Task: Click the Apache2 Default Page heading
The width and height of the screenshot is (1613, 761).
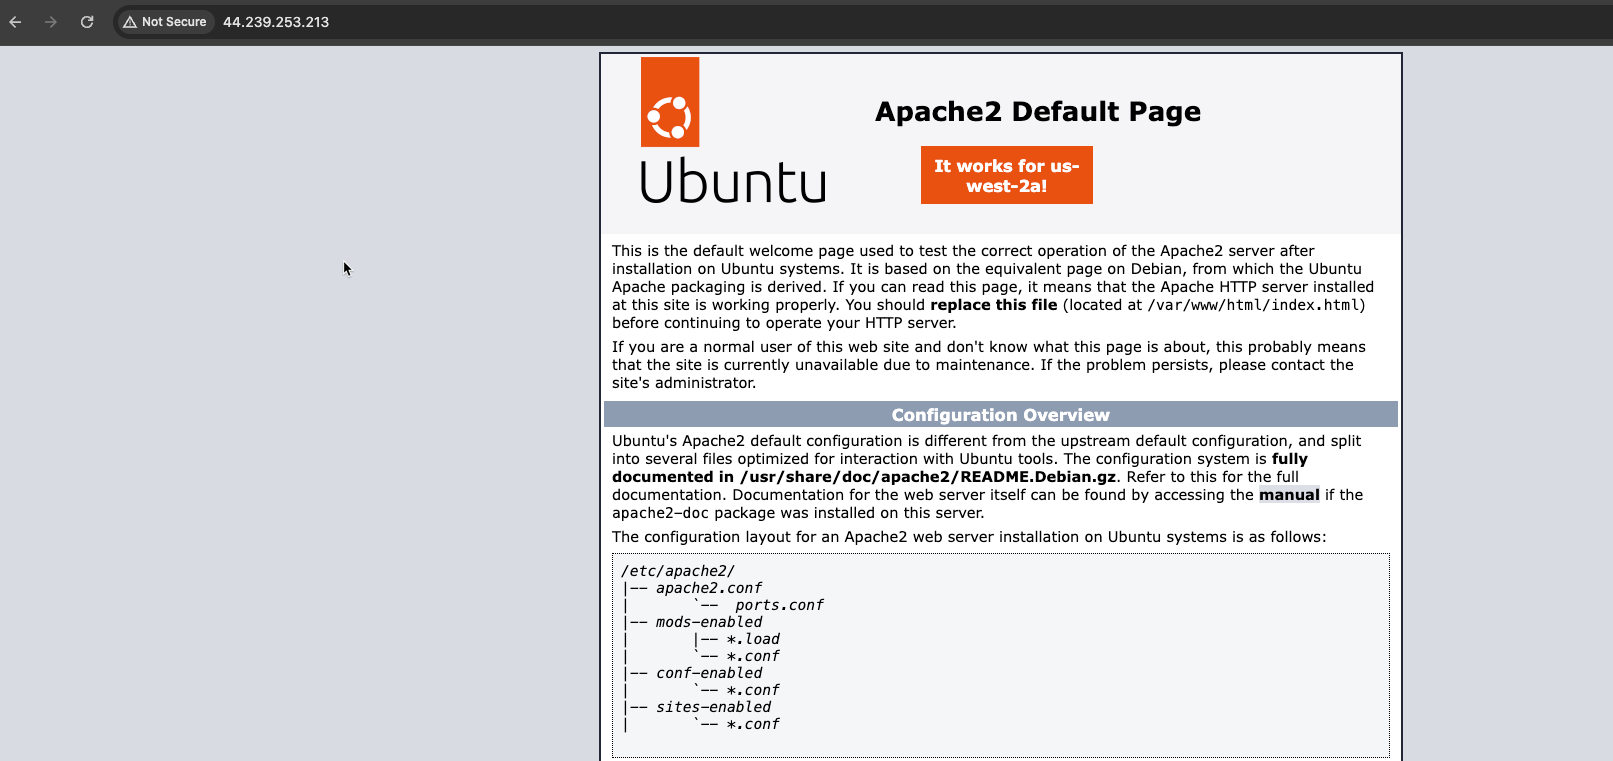Action: click(1038, 111)
